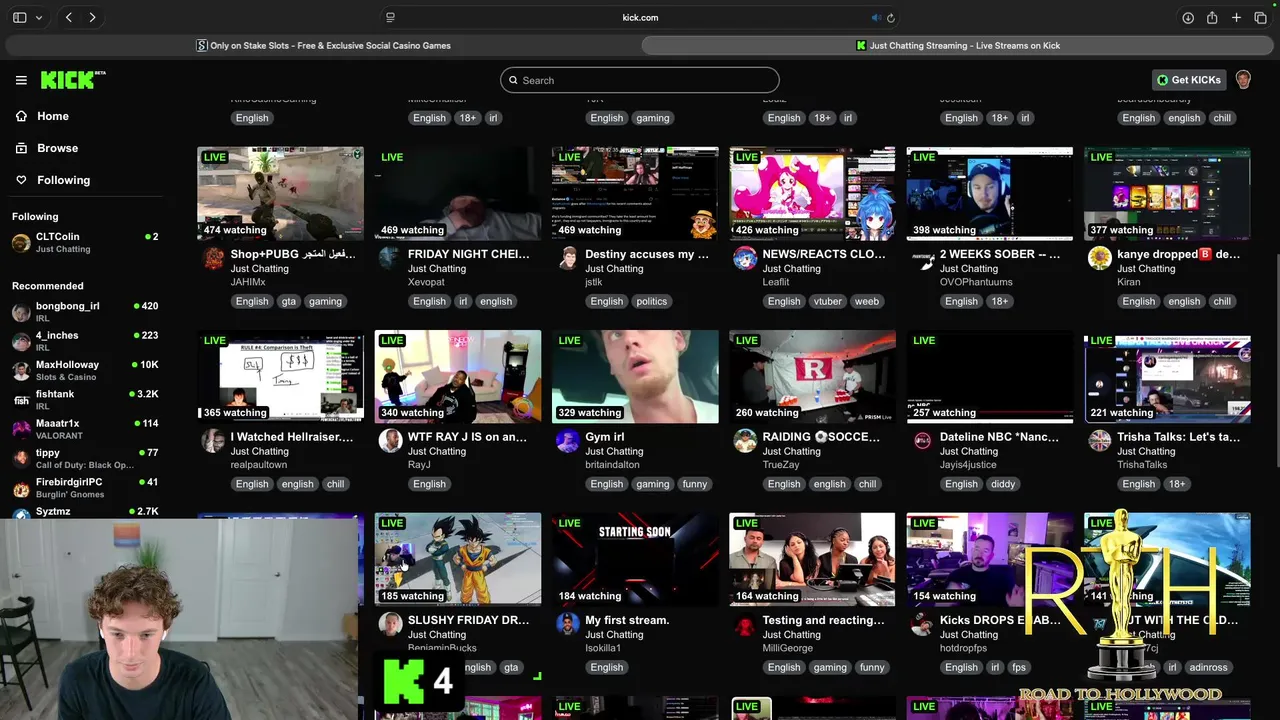Mute tab audio speaker icon in address bar
This screenshot has width=1280, height=720.
[876, 17]
